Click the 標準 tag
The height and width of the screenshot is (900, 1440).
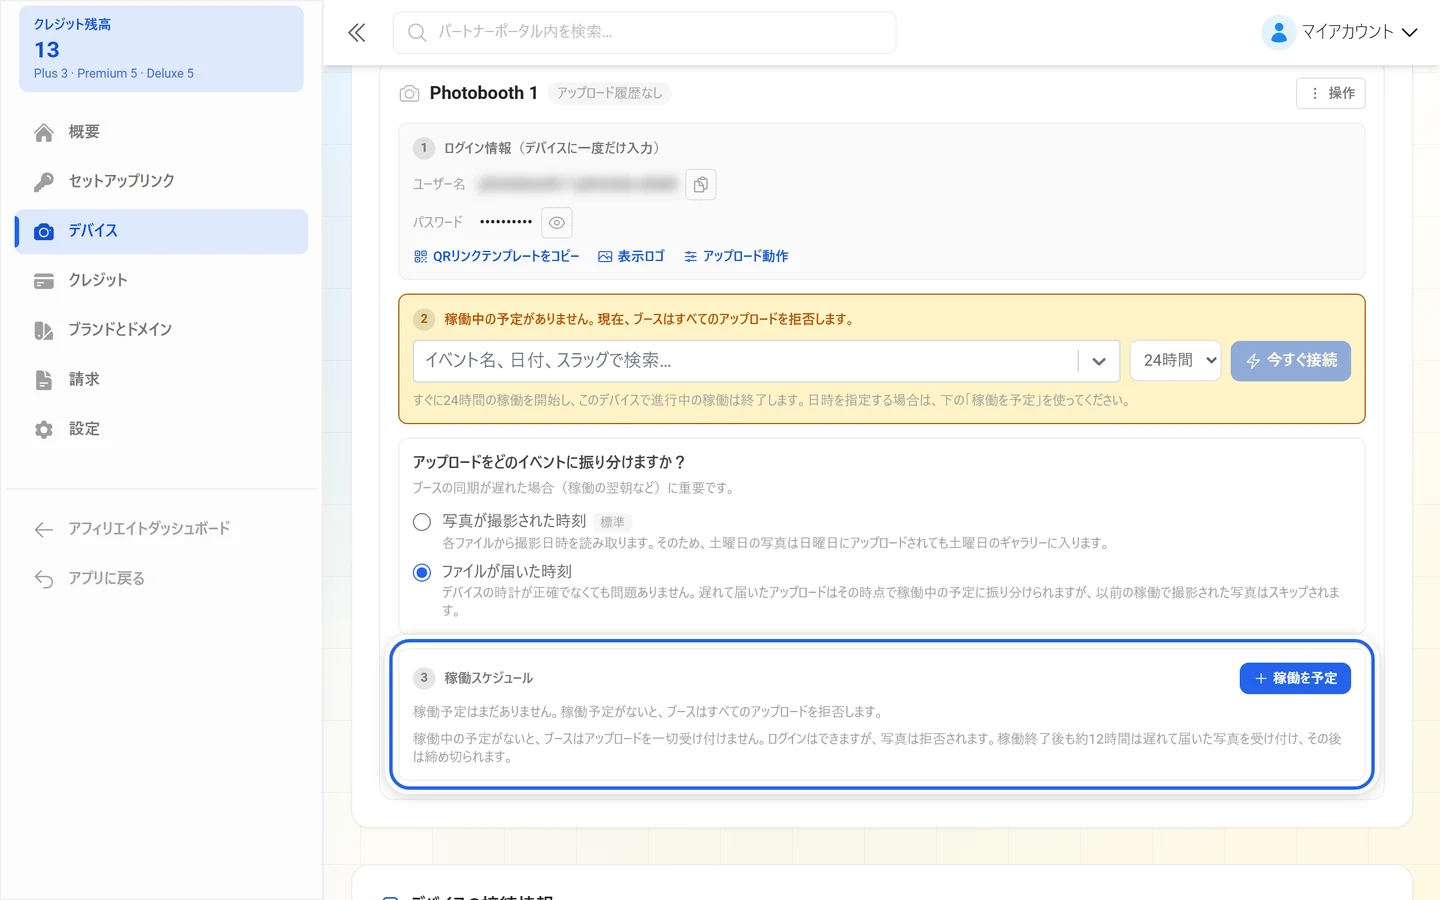click(612, 522)
